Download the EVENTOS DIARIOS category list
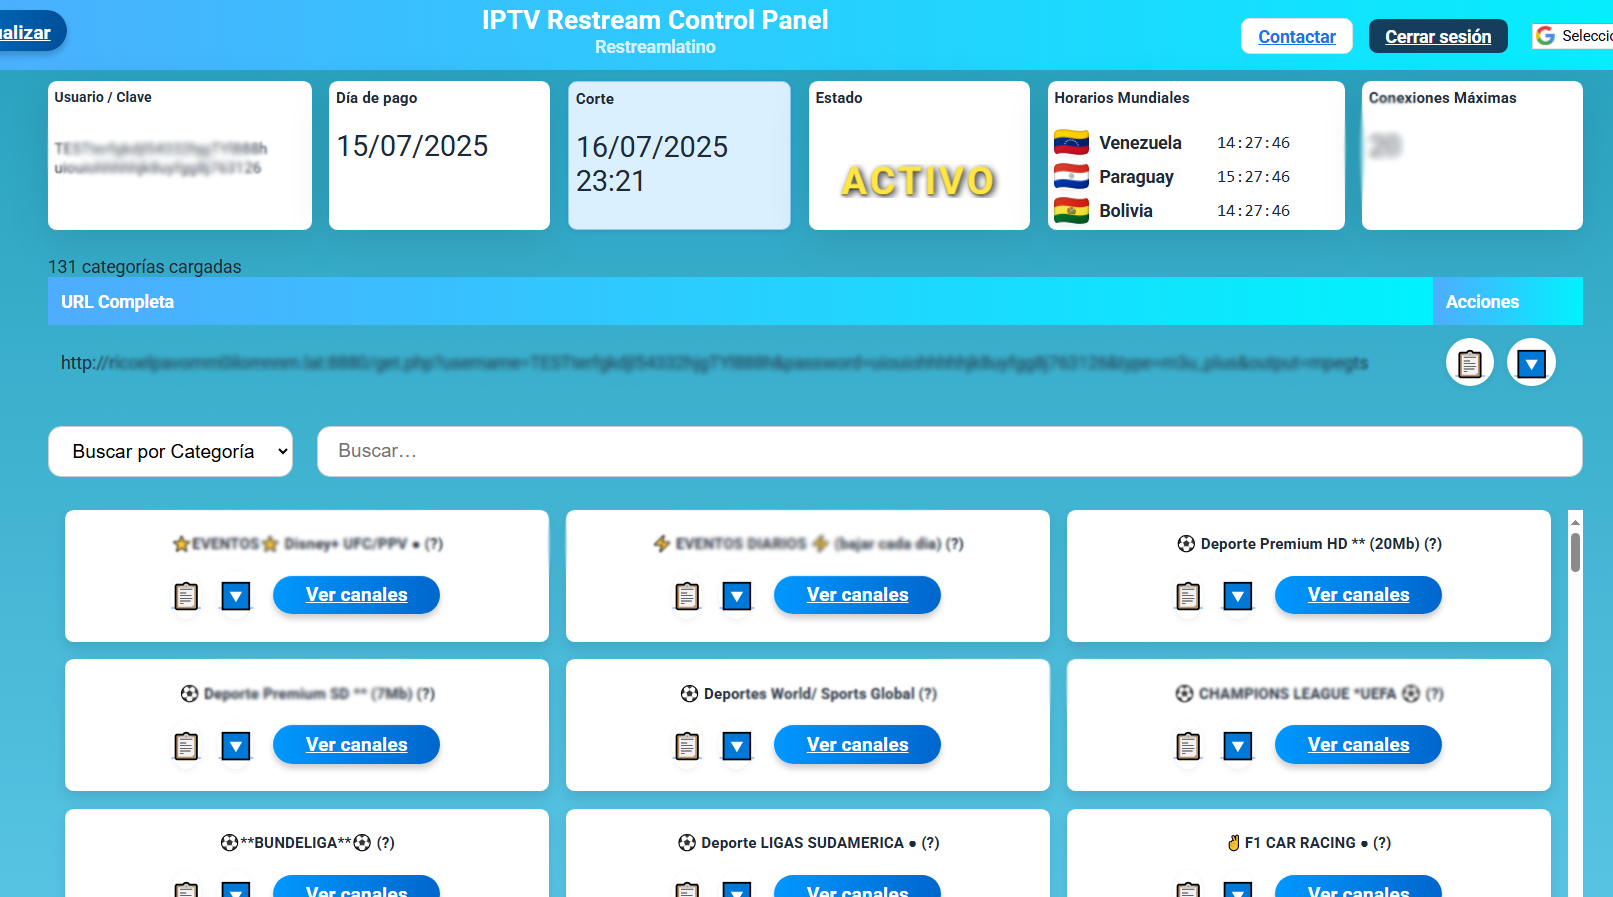 (737, 596)
